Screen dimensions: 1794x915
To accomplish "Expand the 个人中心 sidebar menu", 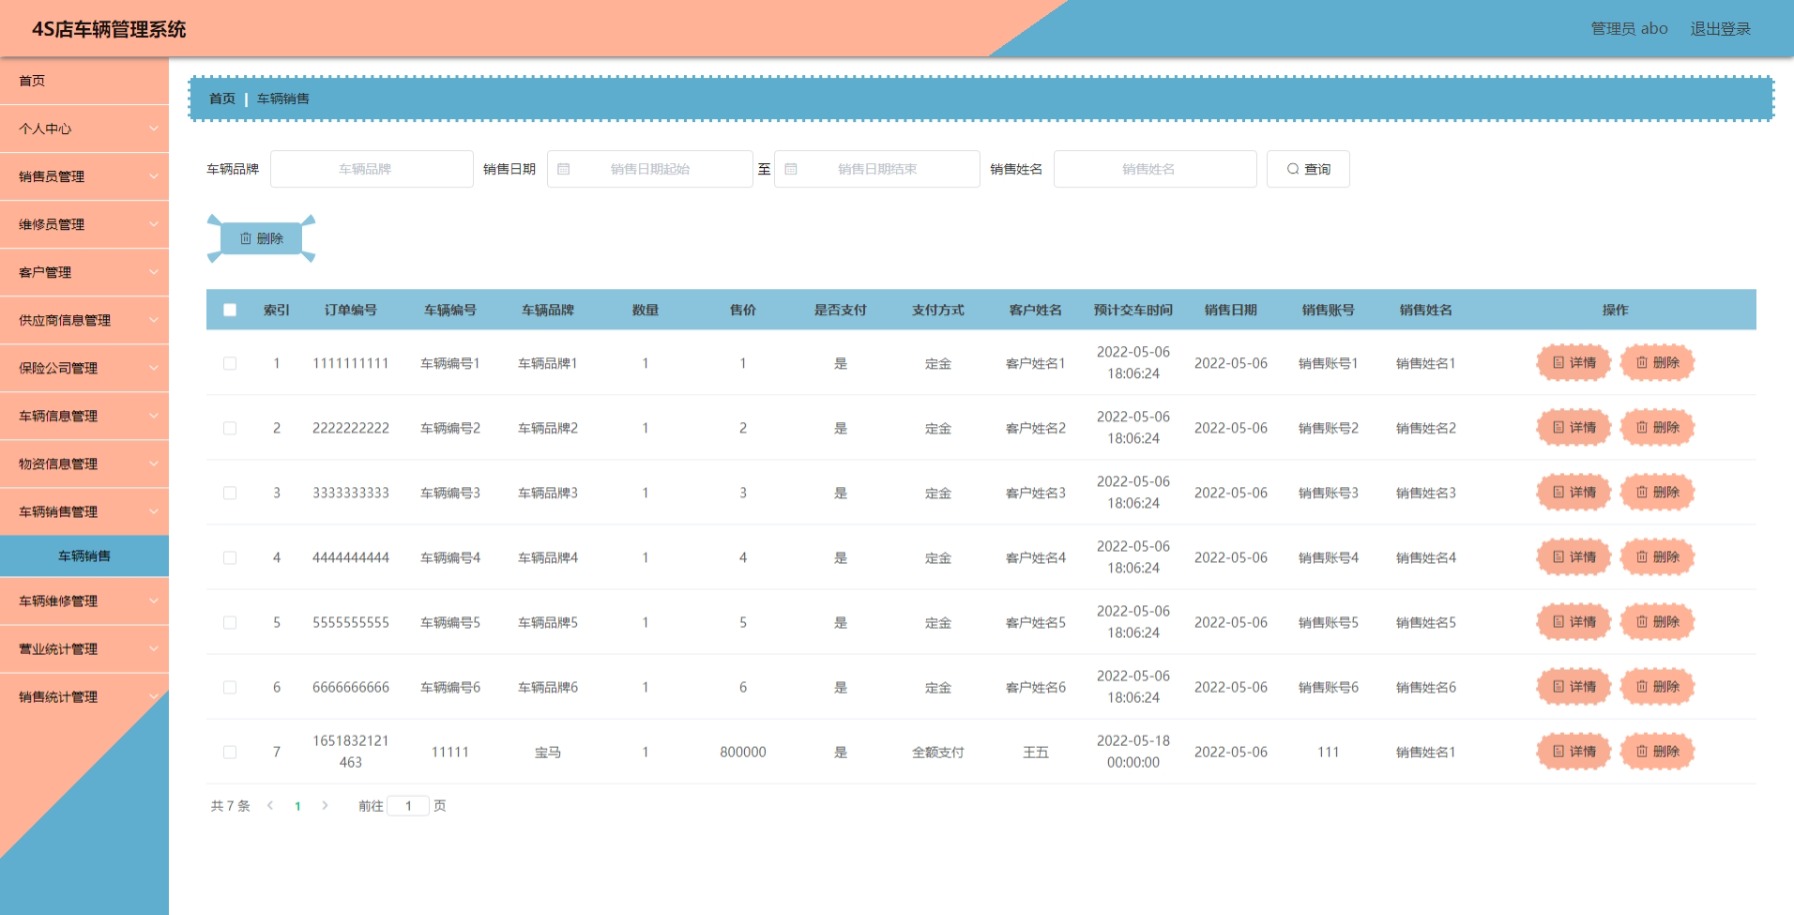I will [x=84, y=129].
